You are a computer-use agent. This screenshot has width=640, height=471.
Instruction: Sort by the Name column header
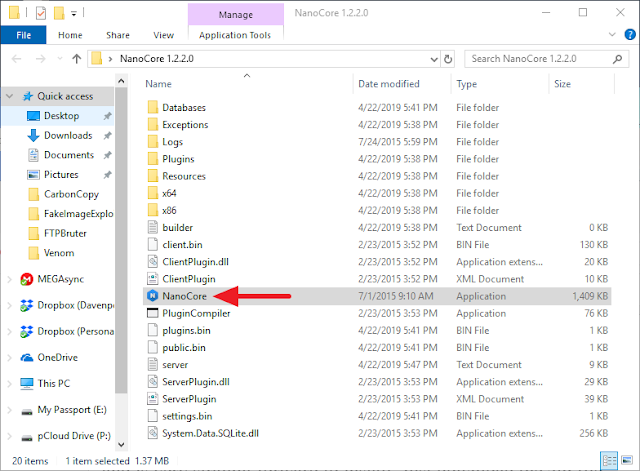click(158, 84)
